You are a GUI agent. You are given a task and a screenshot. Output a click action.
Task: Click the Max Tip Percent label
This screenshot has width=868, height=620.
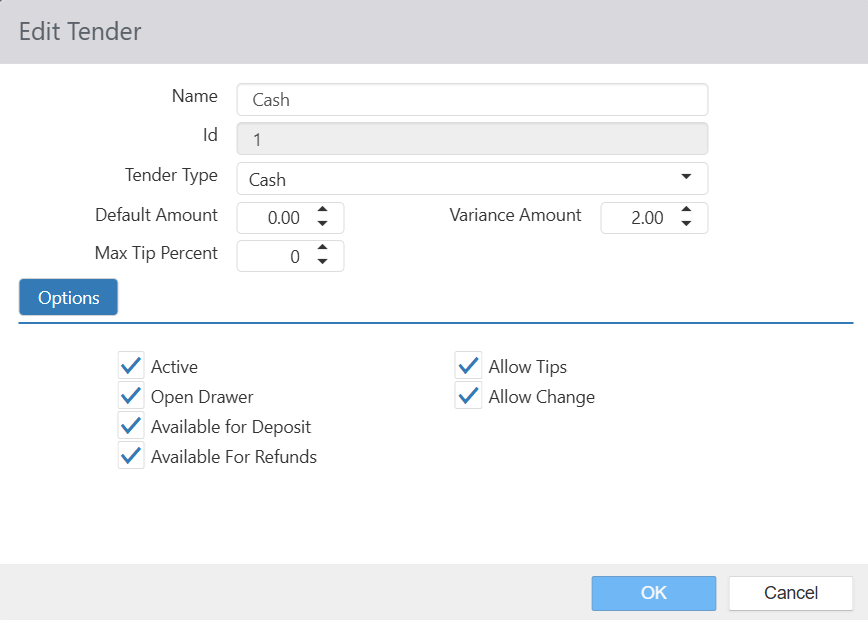click(x=156, y=253)
